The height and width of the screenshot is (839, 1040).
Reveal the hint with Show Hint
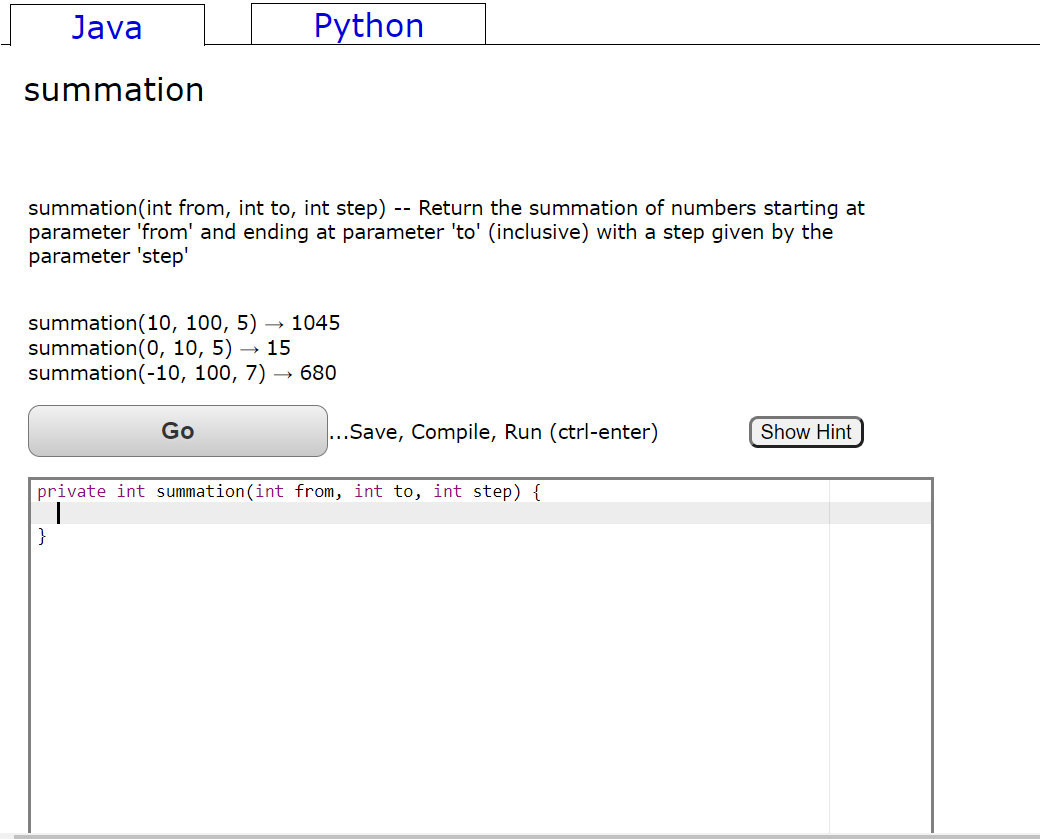point(806,432)
